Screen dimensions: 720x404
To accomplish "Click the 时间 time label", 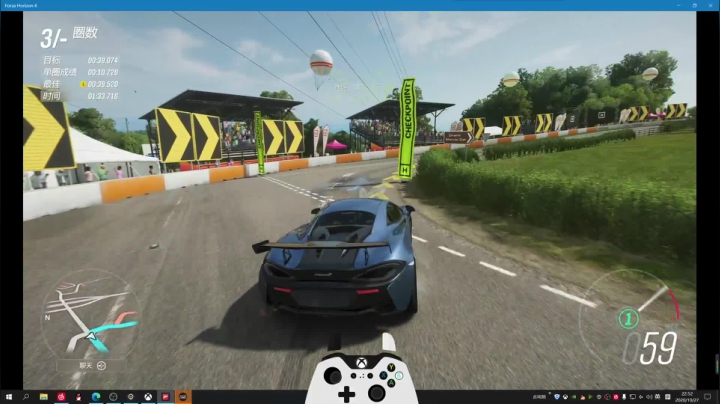I will (51, 96).
